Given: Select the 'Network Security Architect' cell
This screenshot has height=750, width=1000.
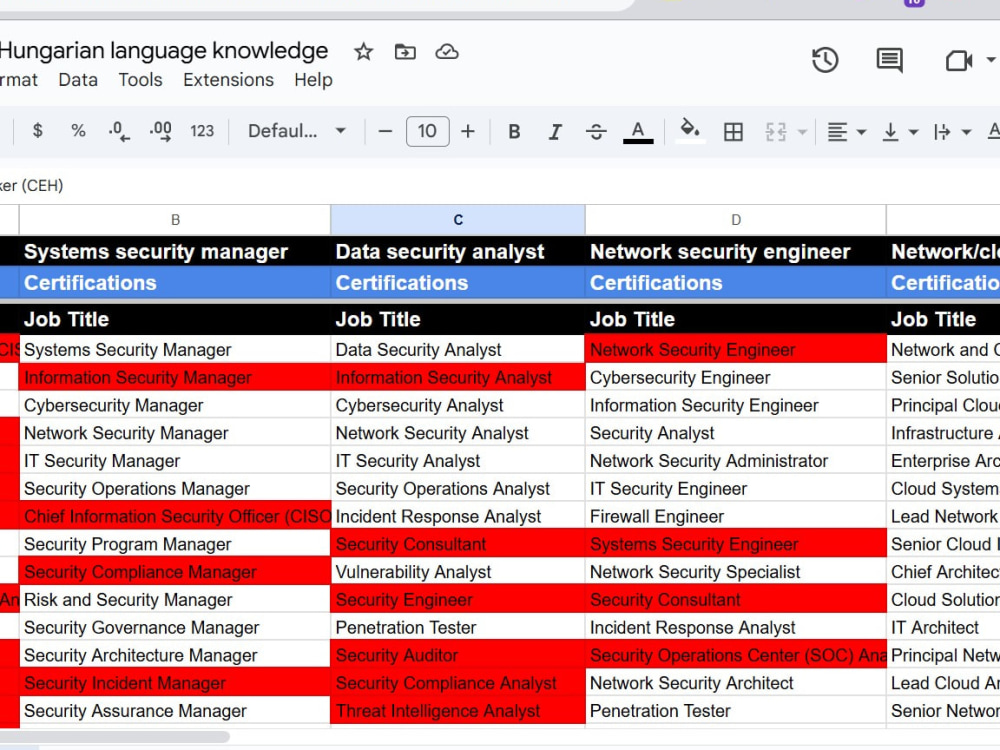Looking at the screenshot, I should tap(736, 682).
